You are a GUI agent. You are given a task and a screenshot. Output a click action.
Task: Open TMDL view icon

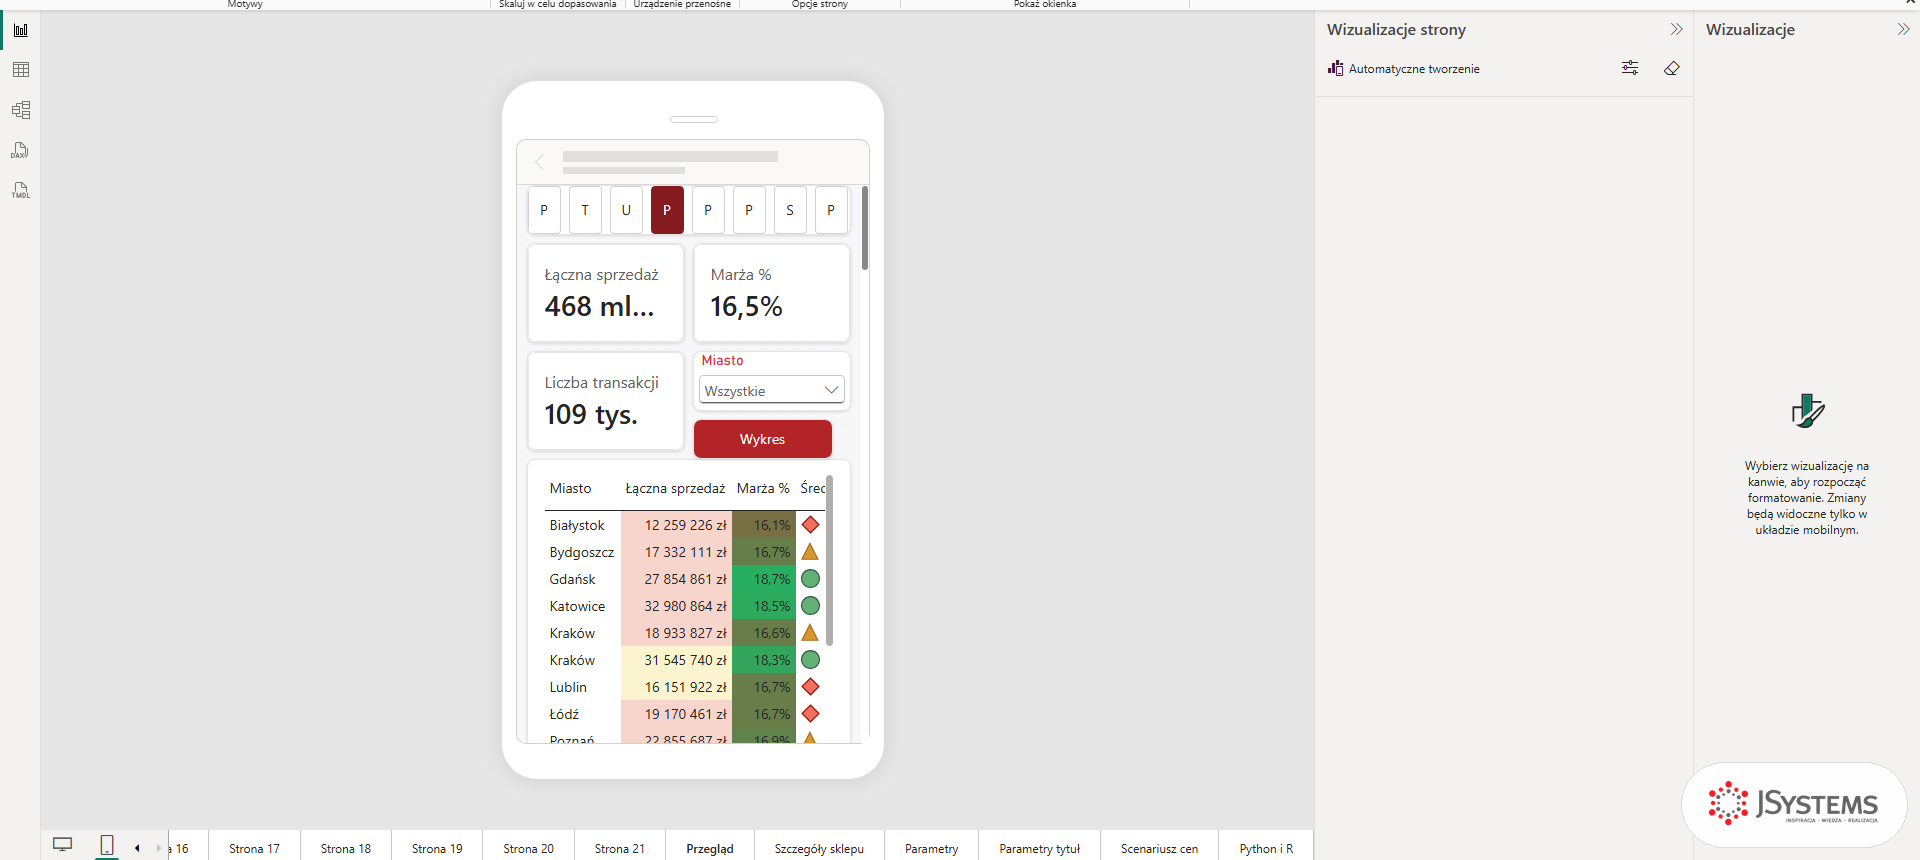pyautogui.click(x=20, y=190)
